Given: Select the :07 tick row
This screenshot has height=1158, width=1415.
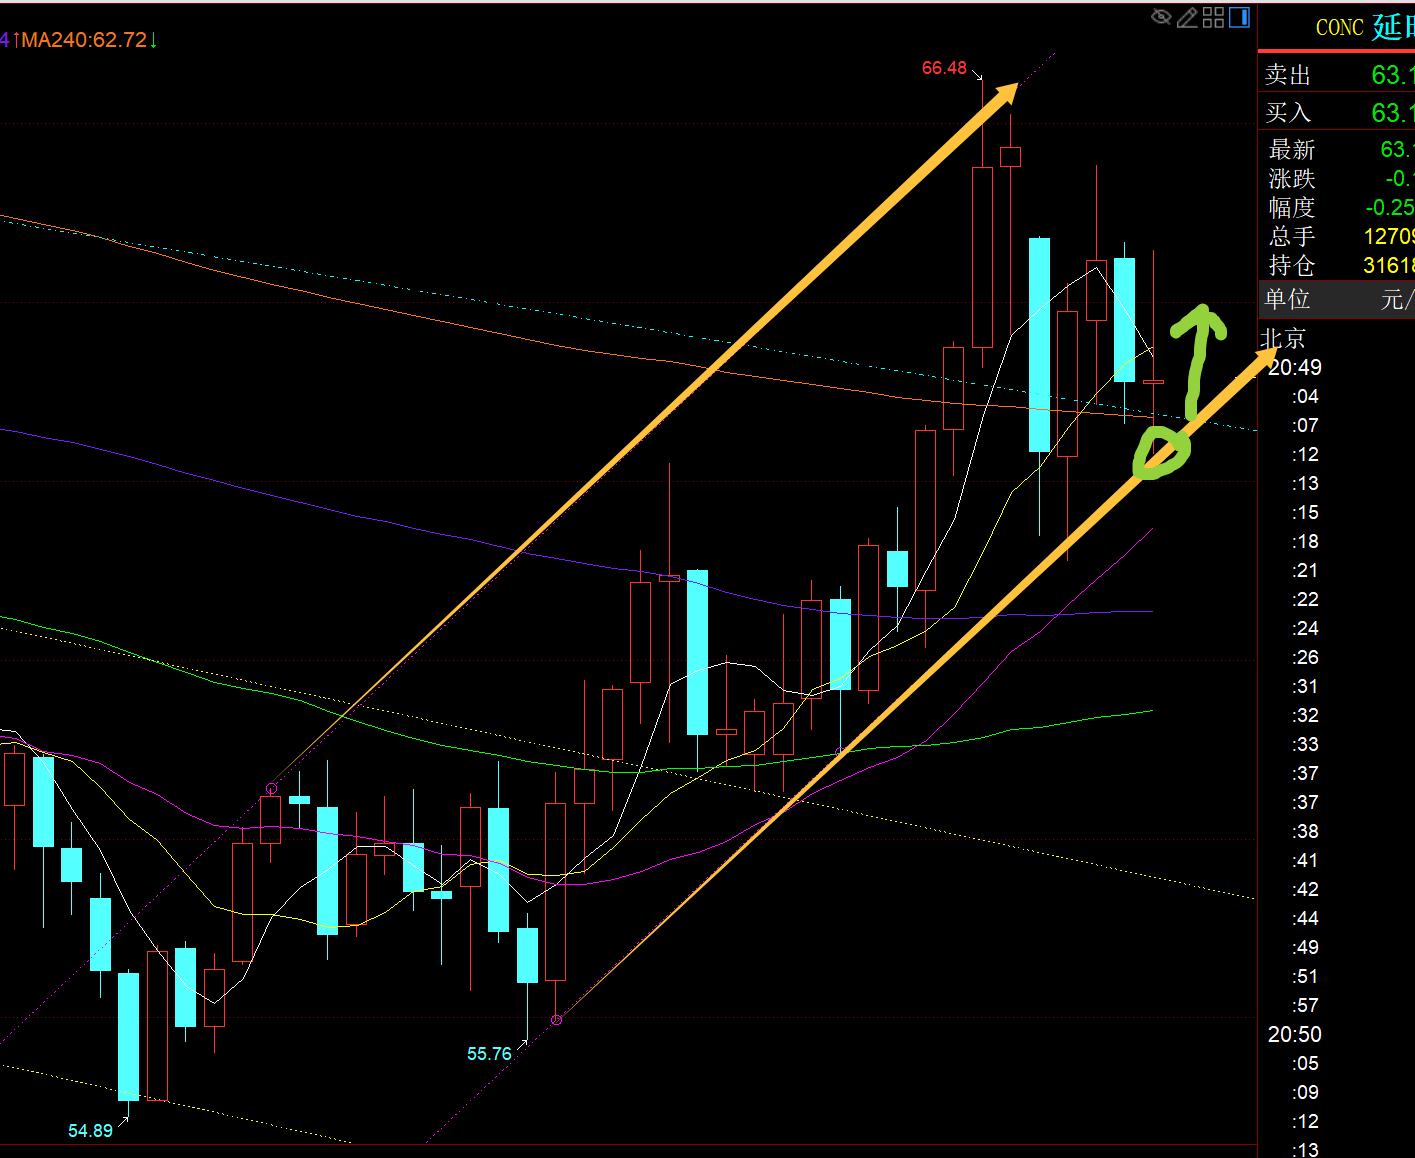Looking at the screenshot, I should click(1305, 426).
